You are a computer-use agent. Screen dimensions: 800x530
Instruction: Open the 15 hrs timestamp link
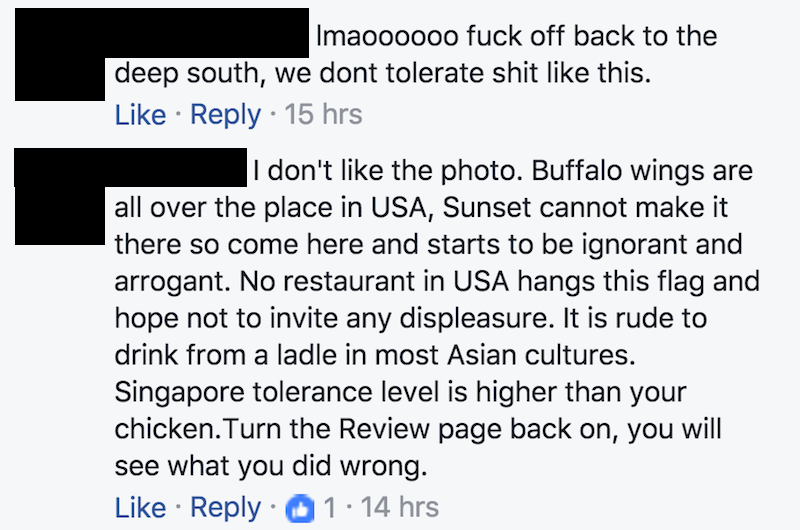point(323,114)
